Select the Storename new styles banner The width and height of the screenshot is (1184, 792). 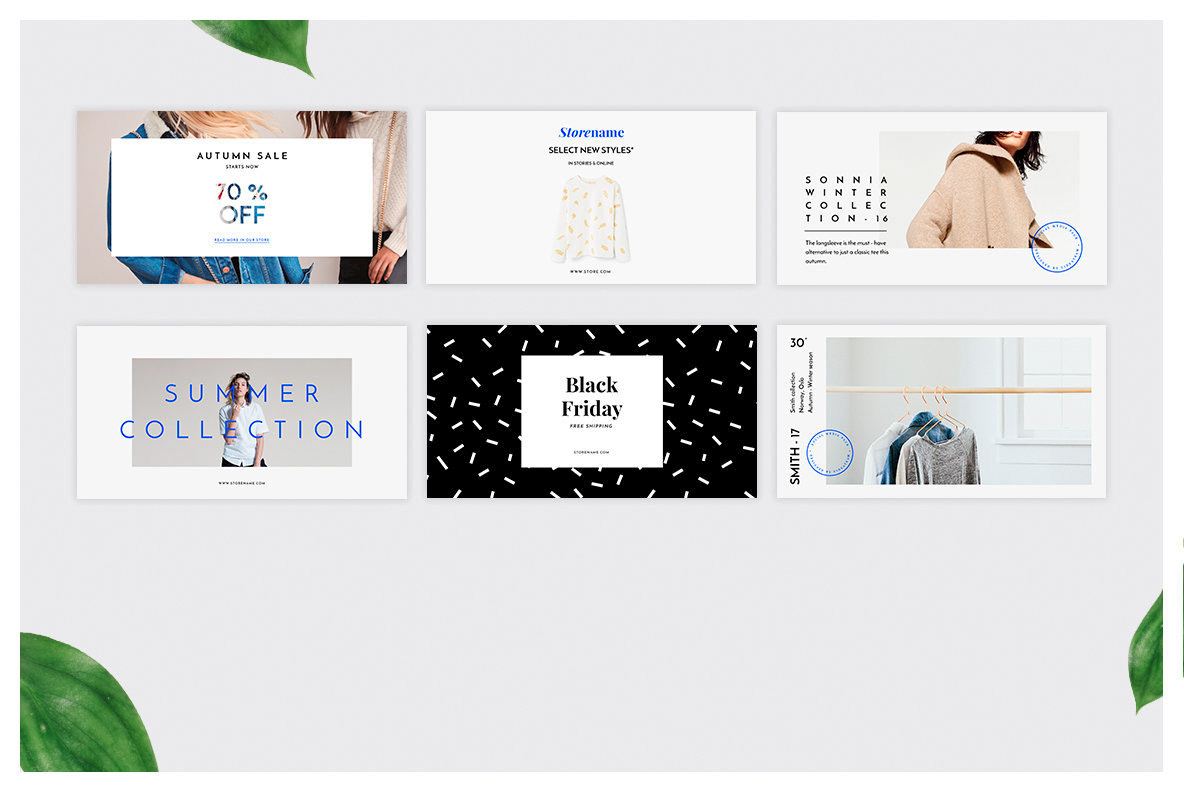tap(590, 198)
